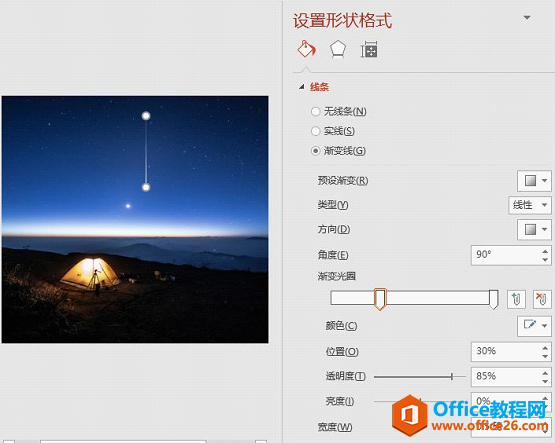The height and width of the screenshot is (443, 555).
Task: Select the top handle of the line shape
Action: (x=146, y=116)
